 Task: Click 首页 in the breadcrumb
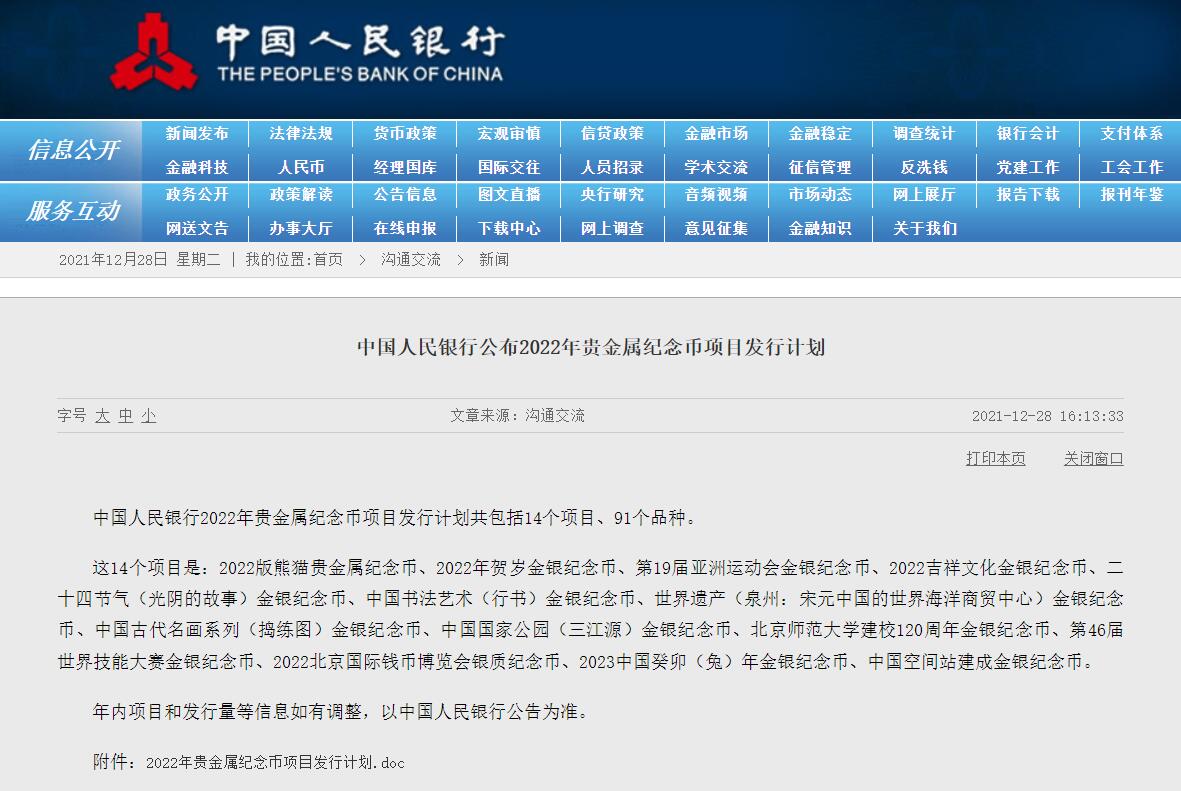328,260
